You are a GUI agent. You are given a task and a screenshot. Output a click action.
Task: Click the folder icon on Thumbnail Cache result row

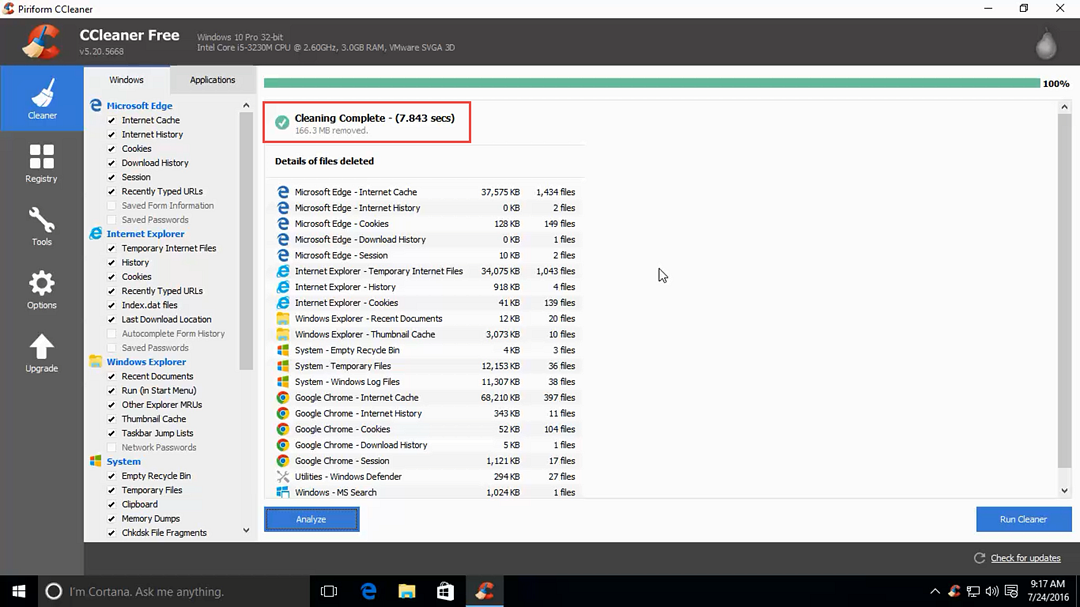(282, 334)
